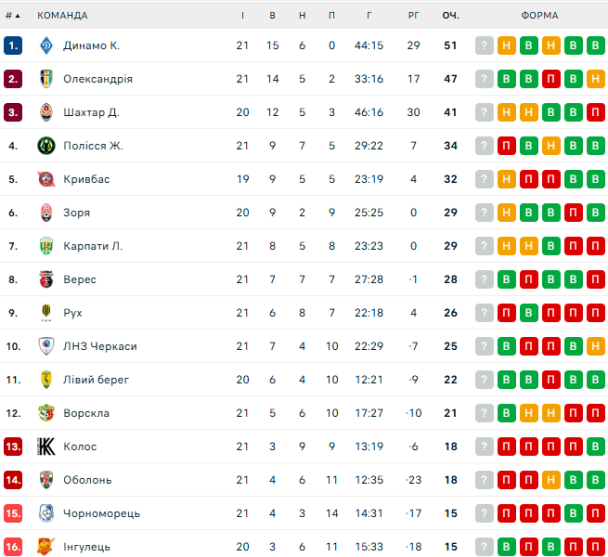The width and height of the screenshot is (608, 557).
Task: Sort standings by КОМАНДА column header
Action: tap(62, 15)
